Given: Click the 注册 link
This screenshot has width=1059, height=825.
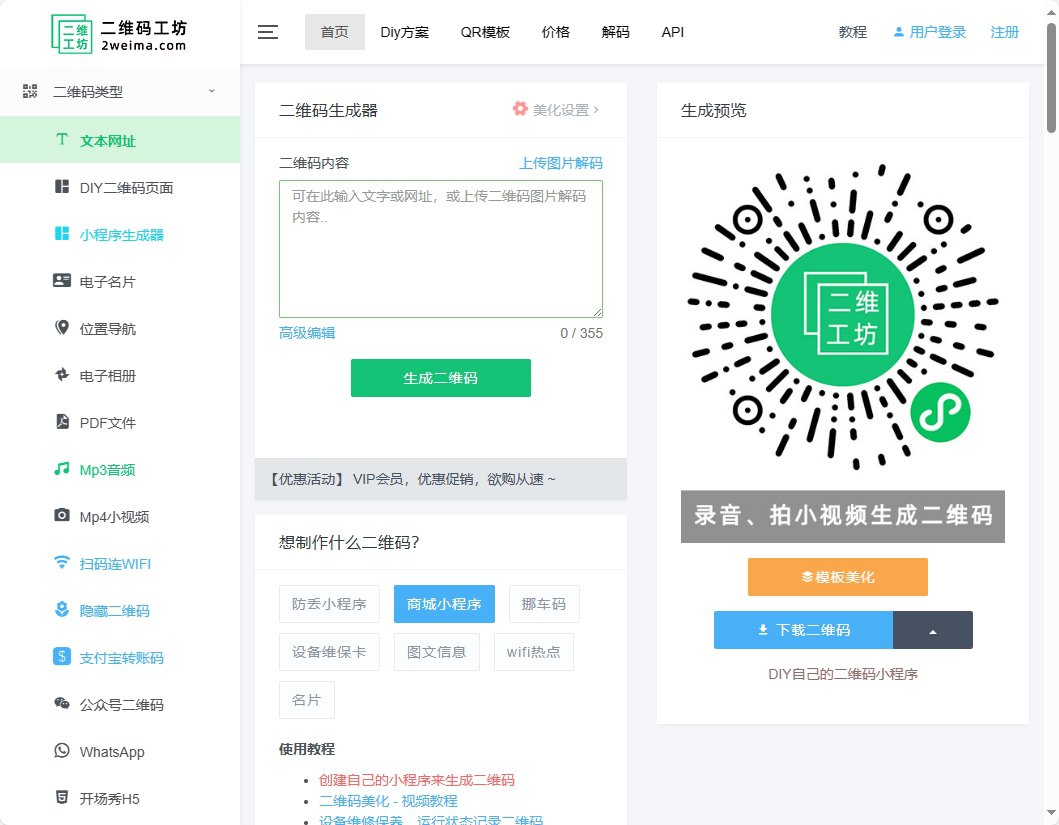Looking at the screenshot, I should (x=1004, y=32).
